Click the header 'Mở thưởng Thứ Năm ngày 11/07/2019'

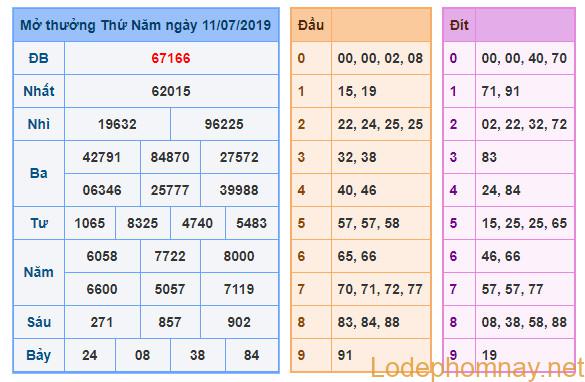[x=146, y=25]
